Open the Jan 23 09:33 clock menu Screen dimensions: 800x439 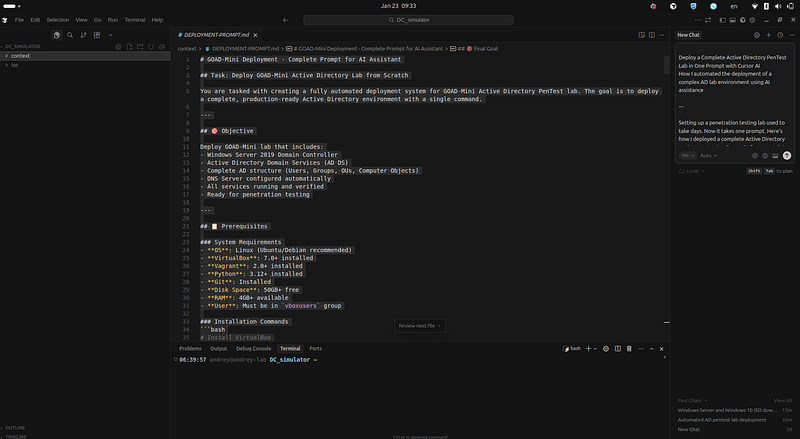[x=398, y=6]
